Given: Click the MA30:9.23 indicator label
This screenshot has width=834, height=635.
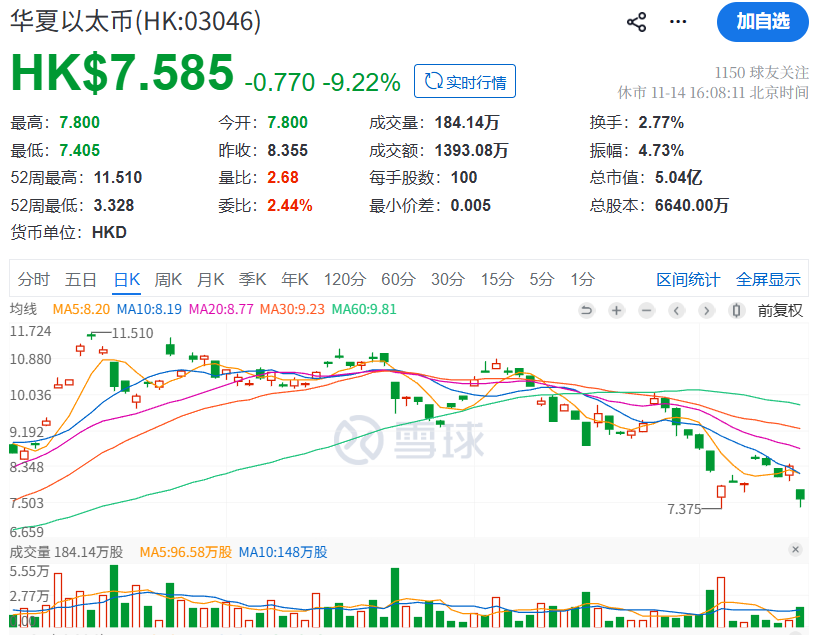Looking at the screenshot, I should (x=292, y=310).
